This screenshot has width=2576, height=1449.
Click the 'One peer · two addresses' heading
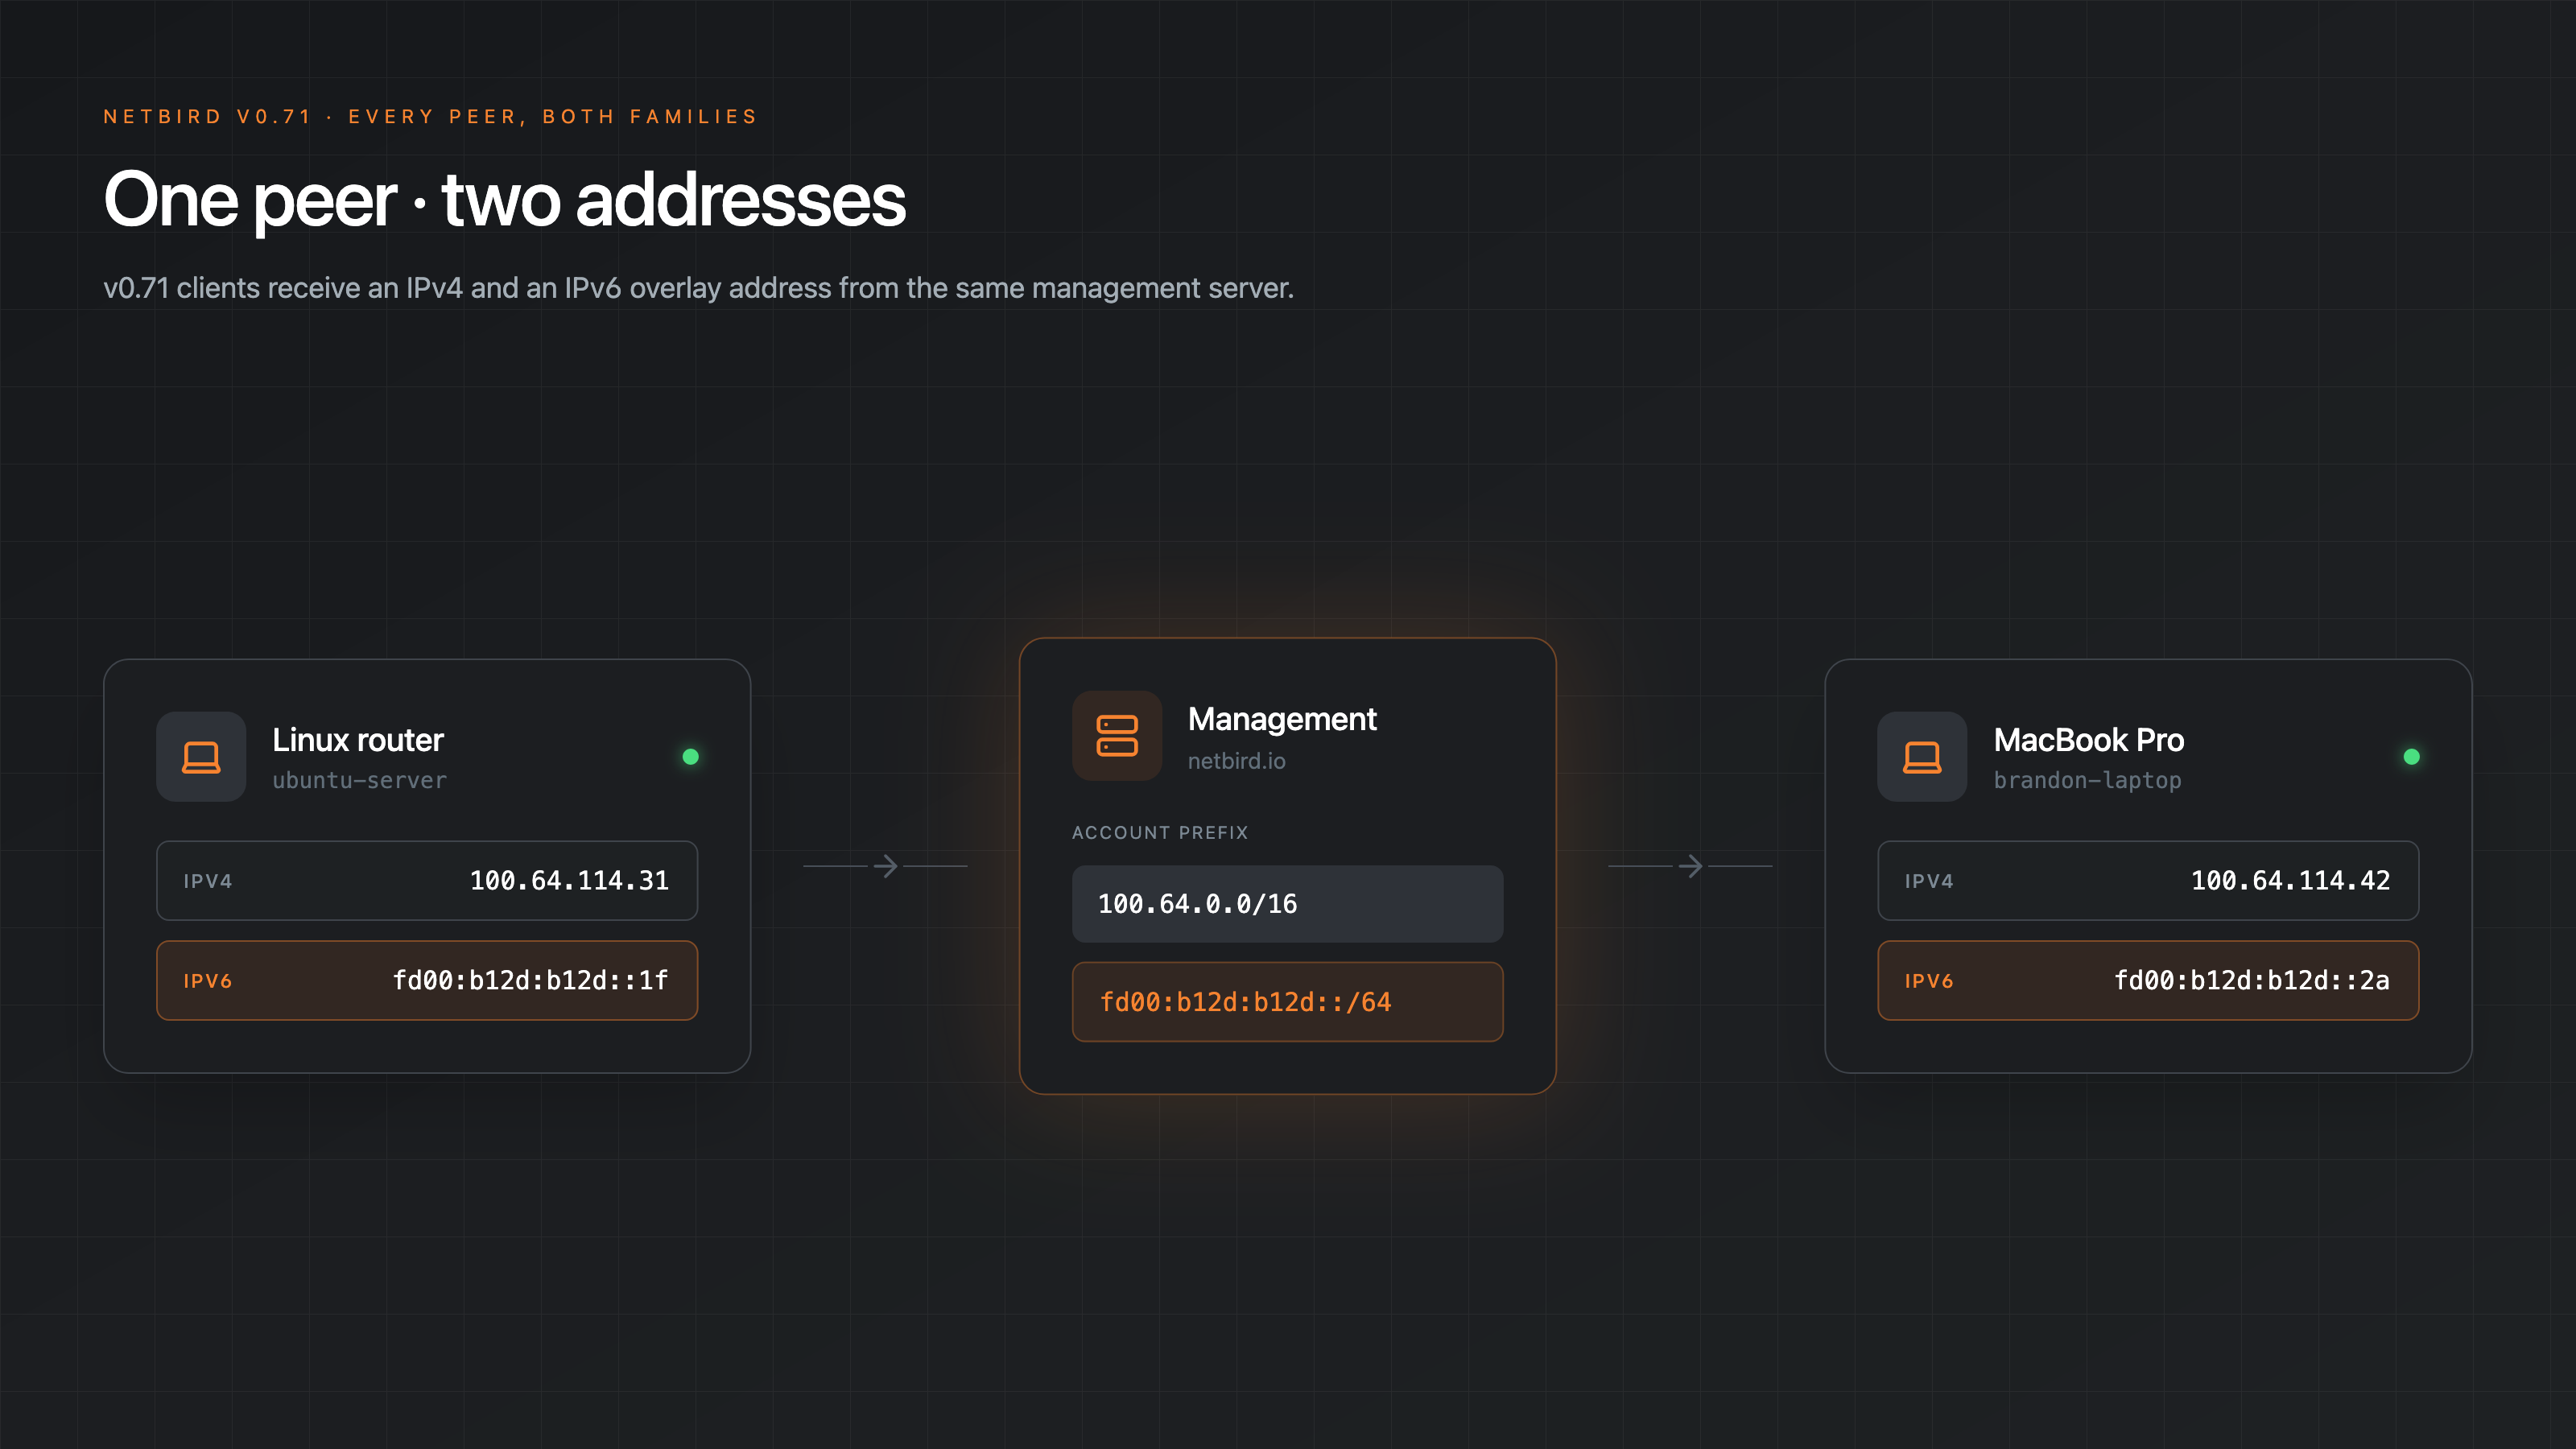click(504, 200)
